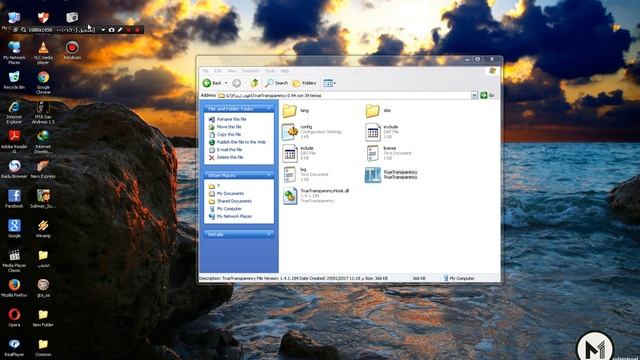Launch Internet Explorer from the desktop
This screenshot has width=640, height=360.
coord(14,112)
